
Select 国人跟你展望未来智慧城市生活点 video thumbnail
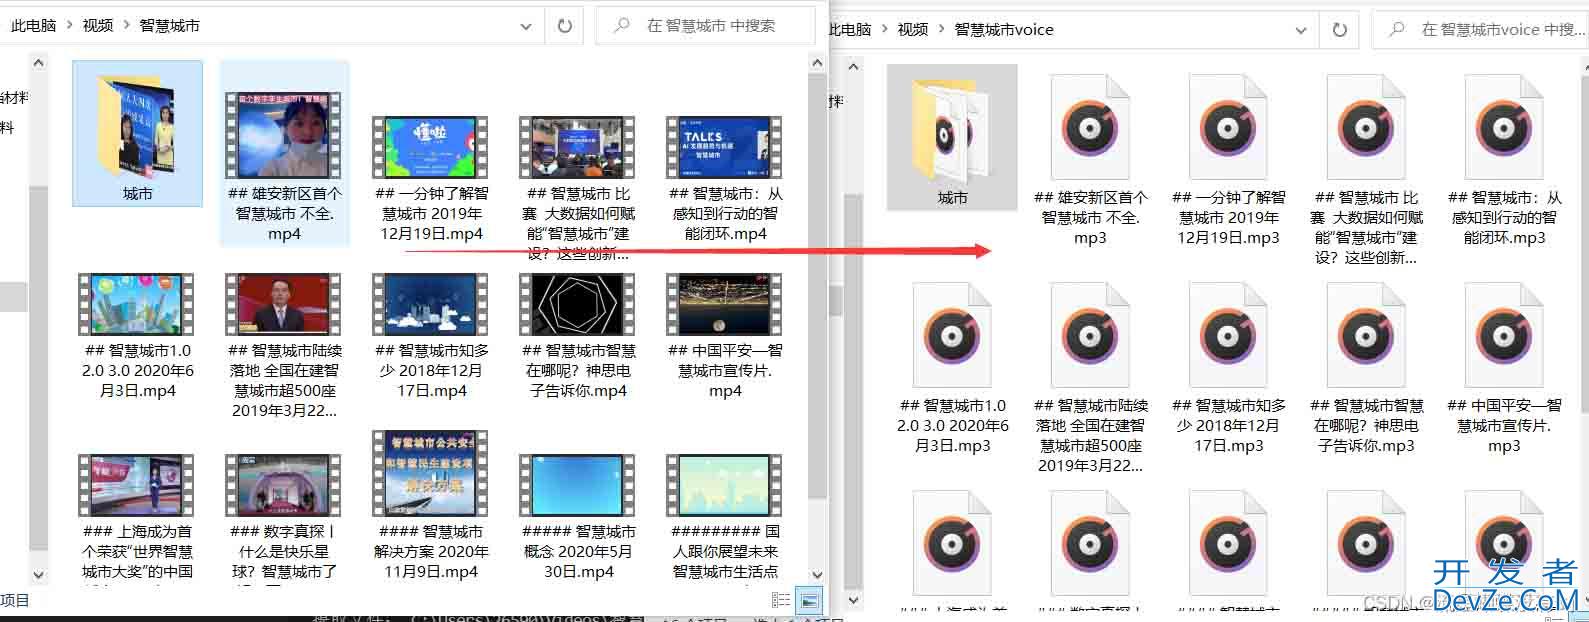pyautogui.click(x=725, y=485)
